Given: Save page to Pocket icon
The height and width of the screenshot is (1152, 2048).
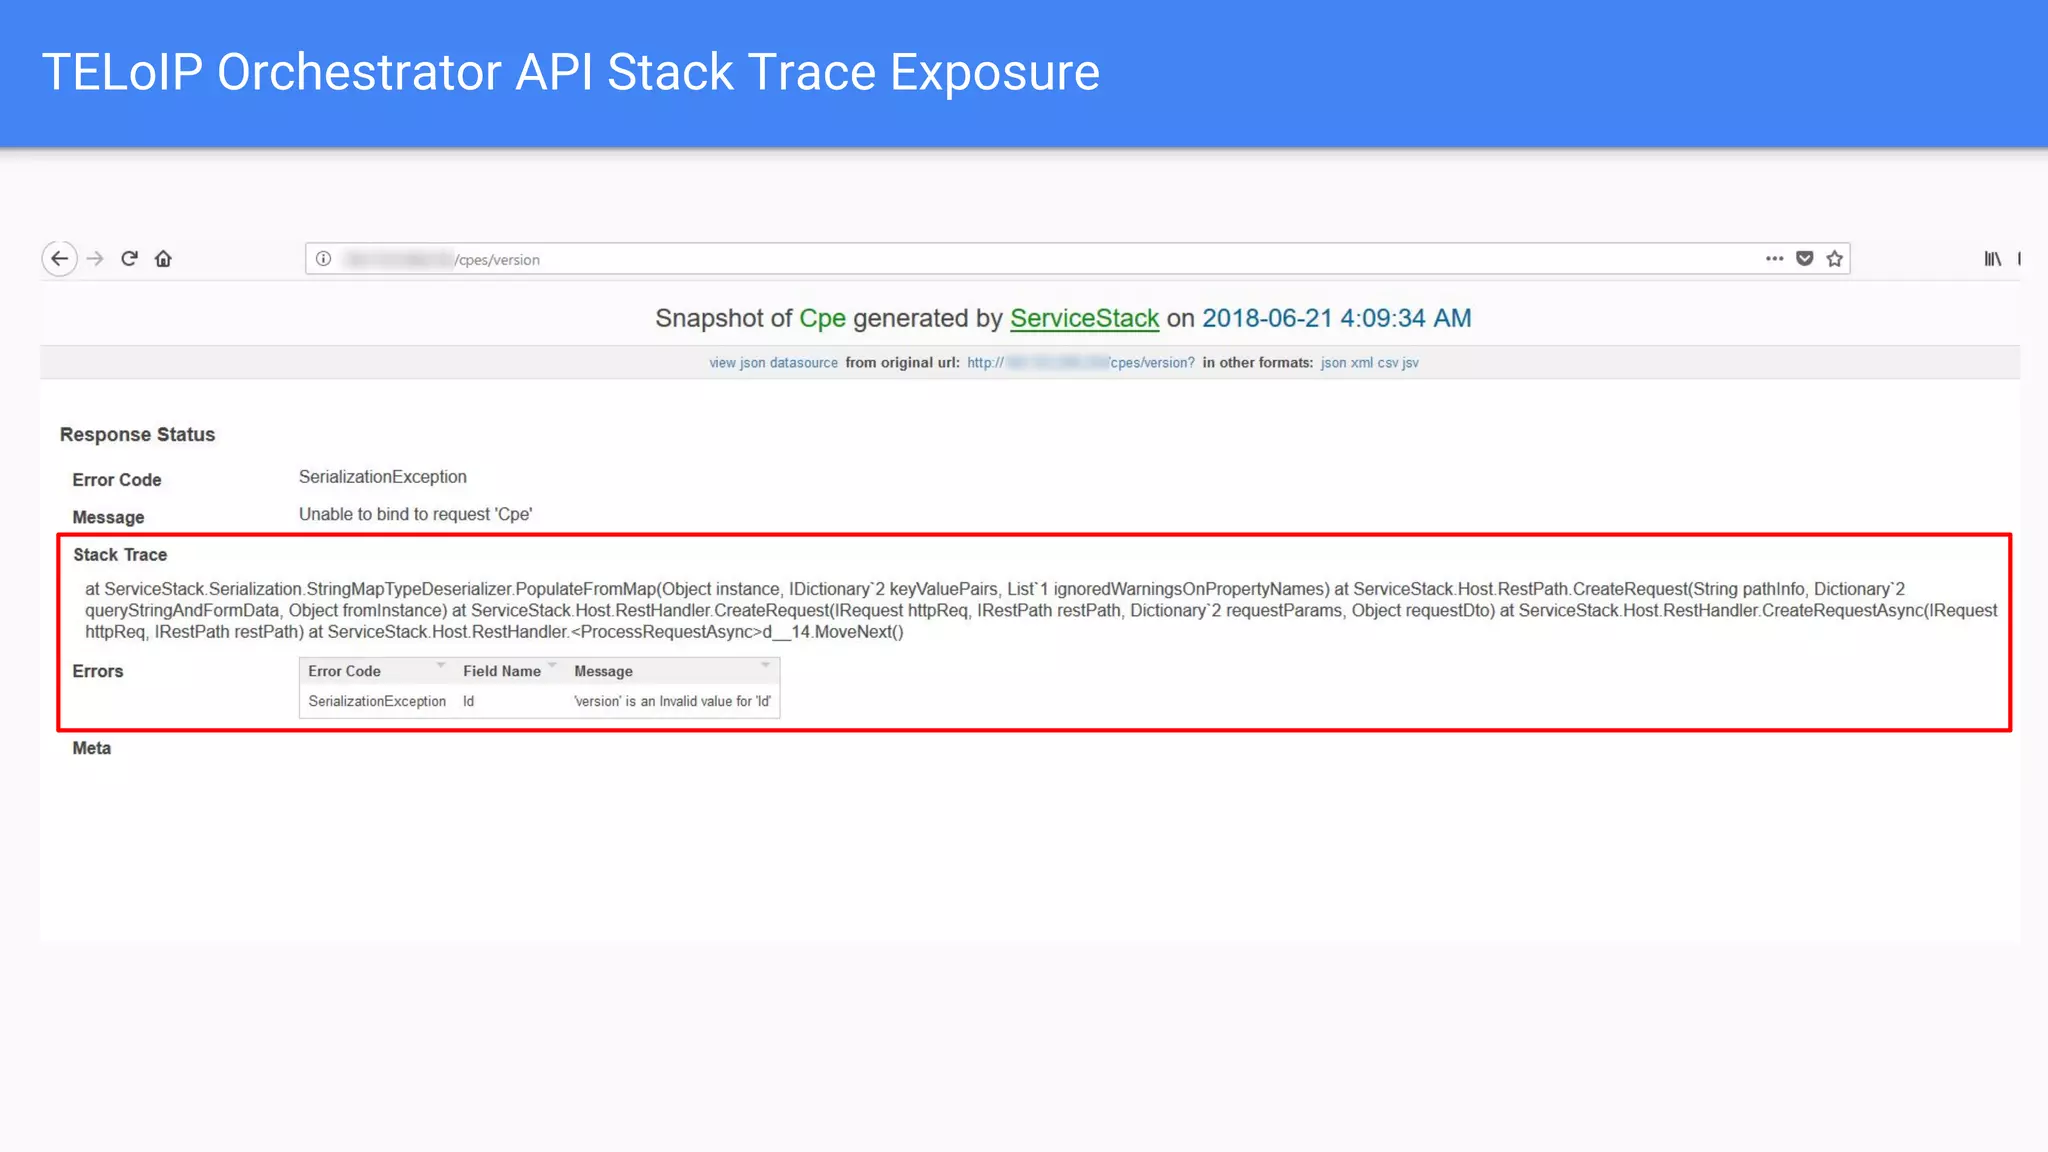Looking at the screenshot, I should coord(1804,259).
